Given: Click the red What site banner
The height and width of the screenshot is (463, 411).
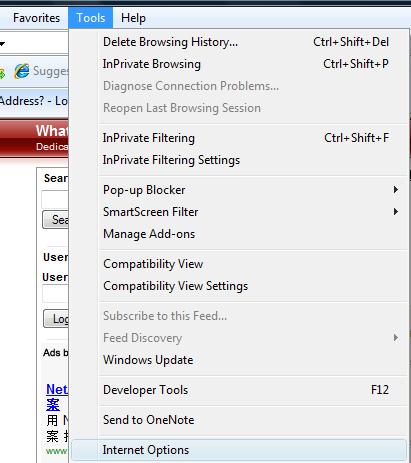Looking at the screenshot, I should [x=34, y=137].
